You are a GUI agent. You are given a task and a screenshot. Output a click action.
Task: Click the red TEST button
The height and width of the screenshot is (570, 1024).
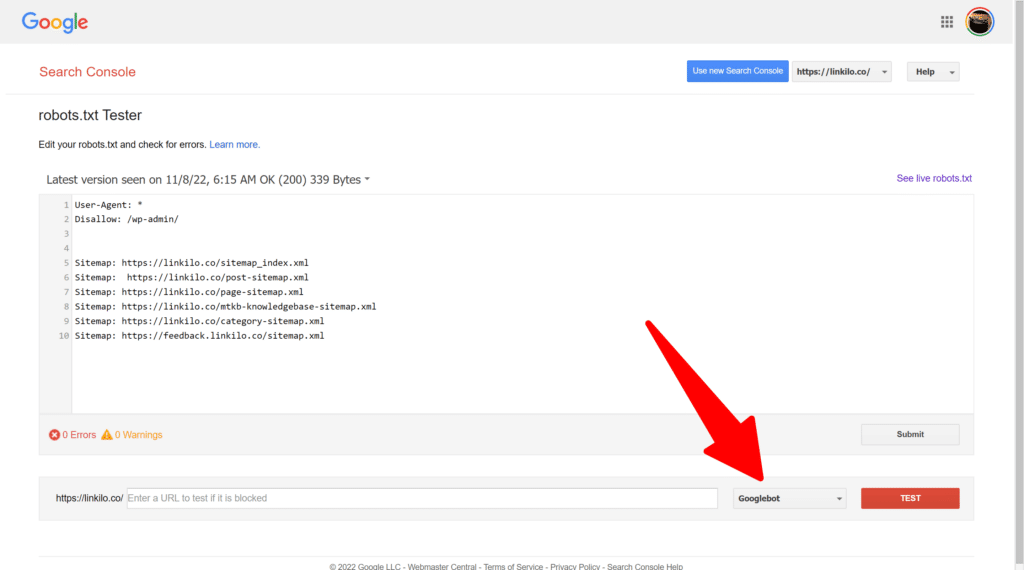[x=910, y=498]
